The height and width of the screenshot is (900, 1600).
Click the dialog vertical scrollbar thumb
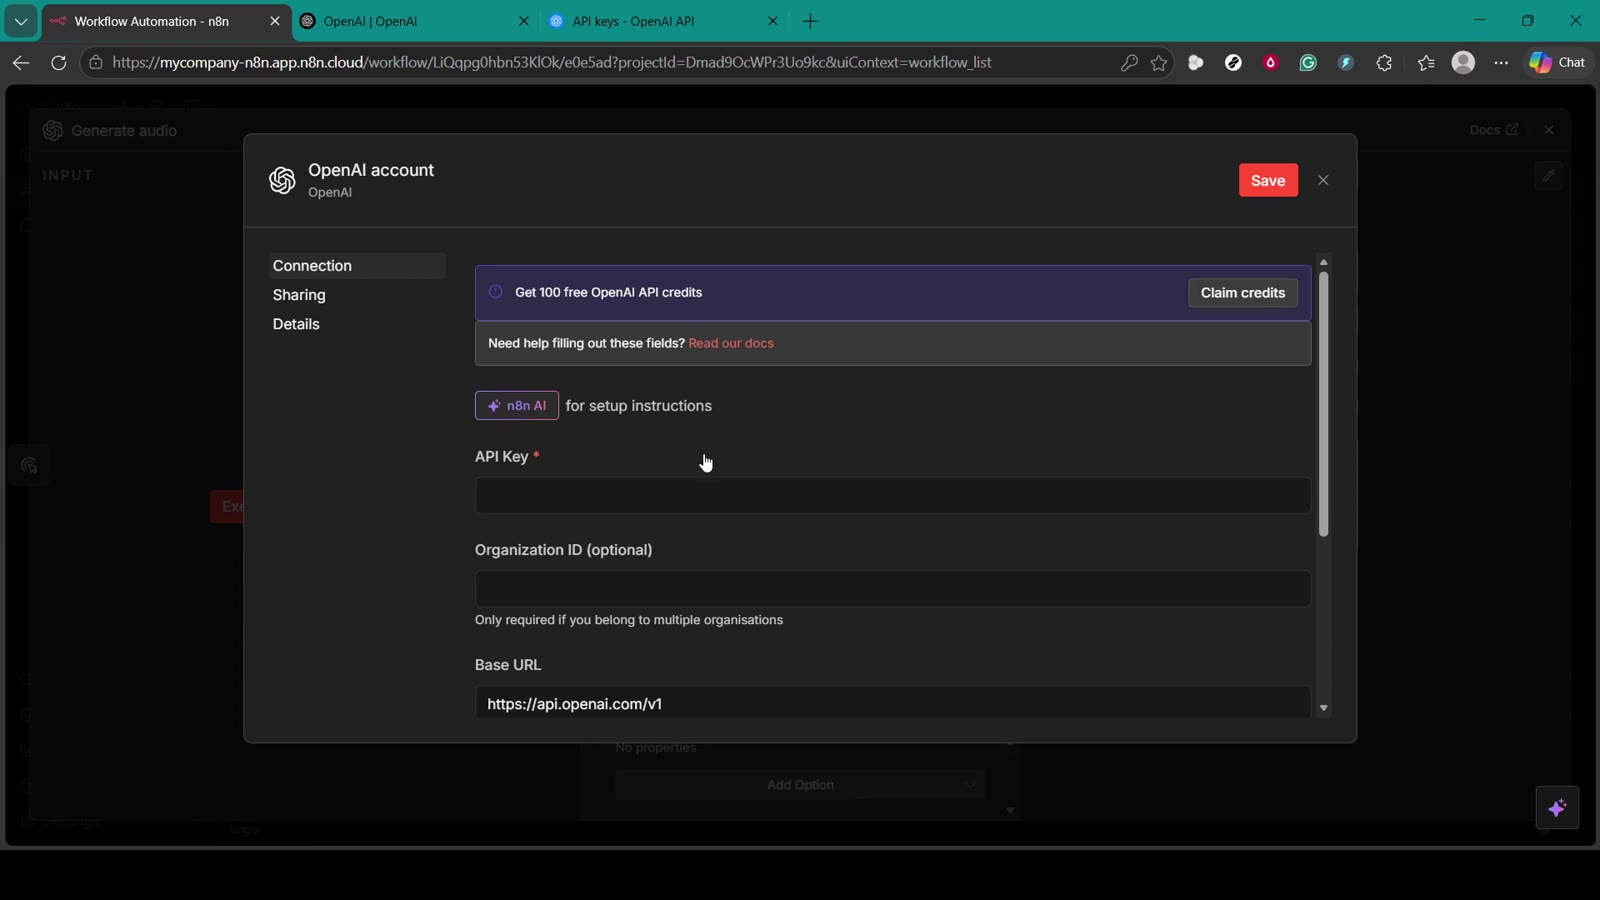tap(1323, 404)
